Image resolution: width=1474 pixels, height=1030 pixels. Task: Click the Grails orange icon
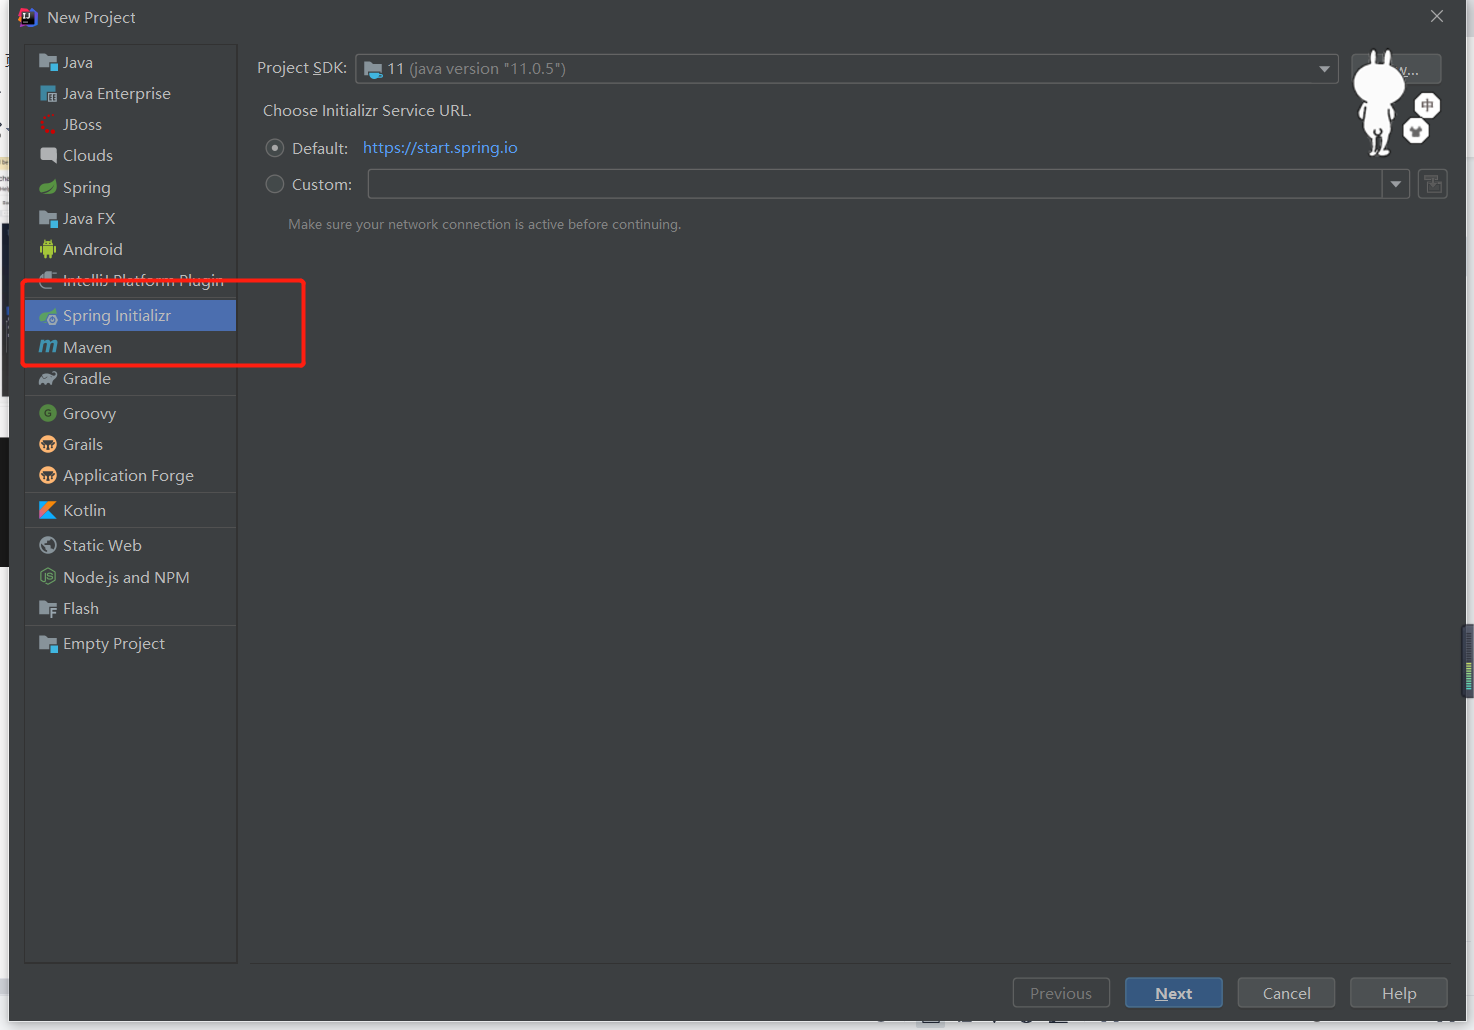pos(48,444)
